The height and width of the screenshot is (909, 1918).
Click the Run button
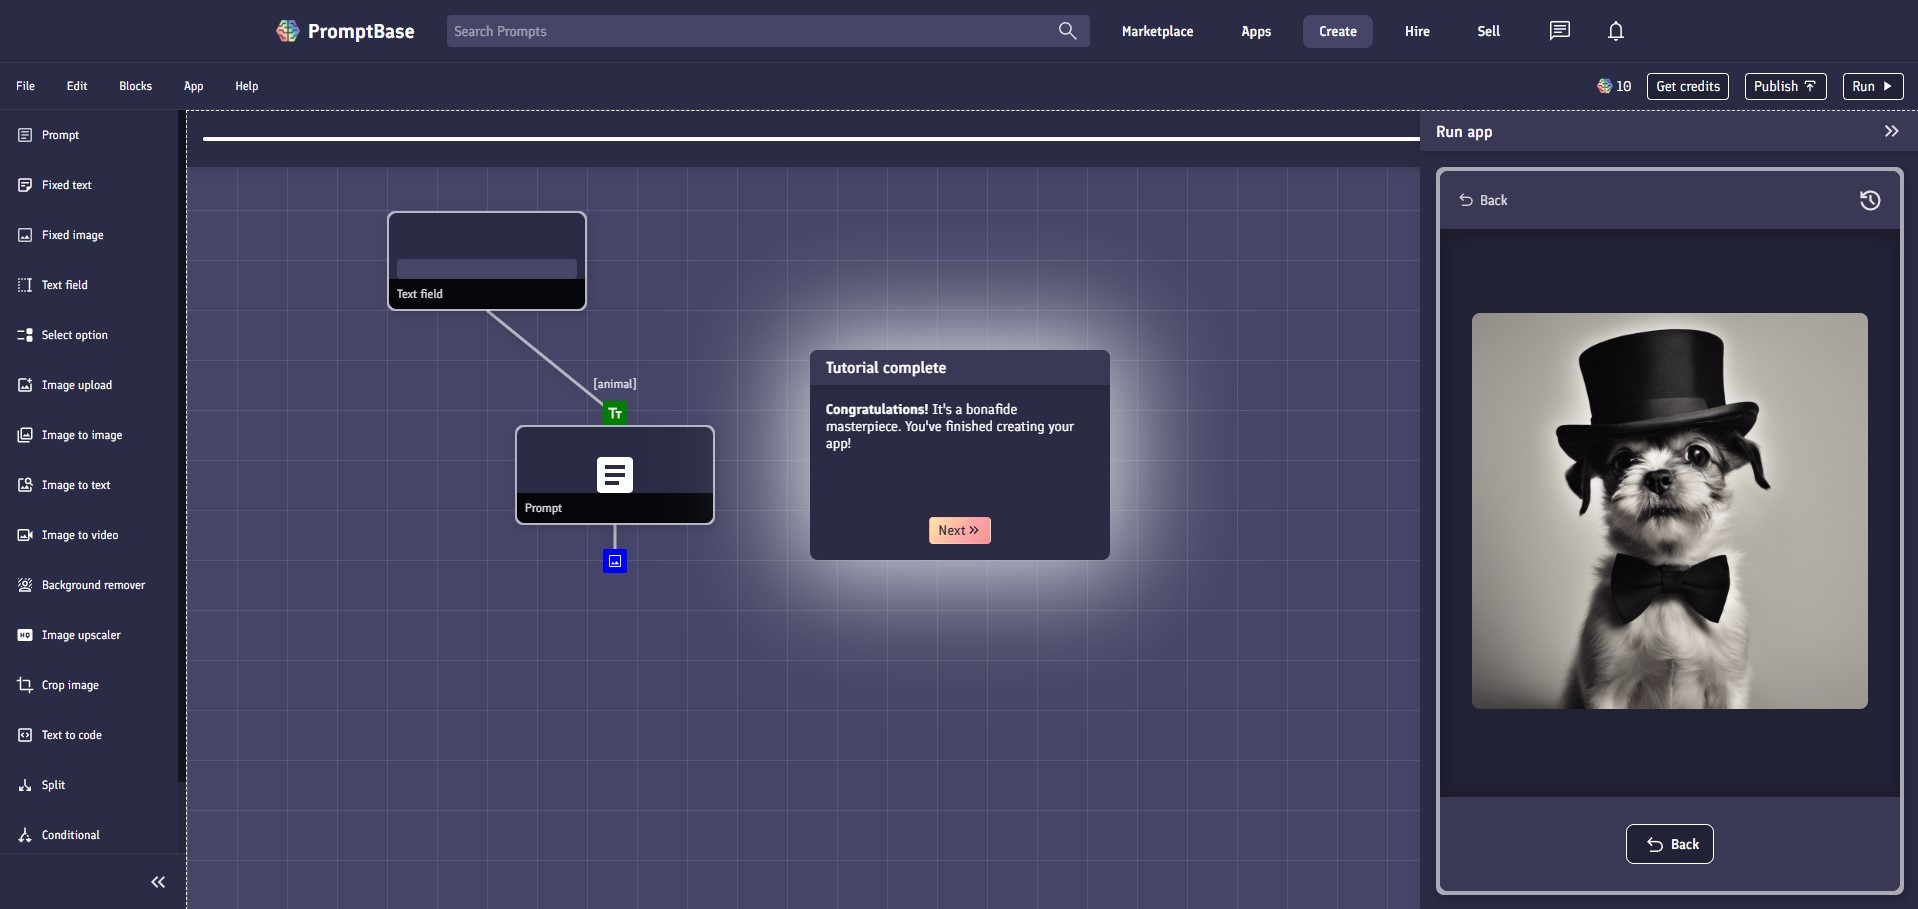(x=1872, y=86)
